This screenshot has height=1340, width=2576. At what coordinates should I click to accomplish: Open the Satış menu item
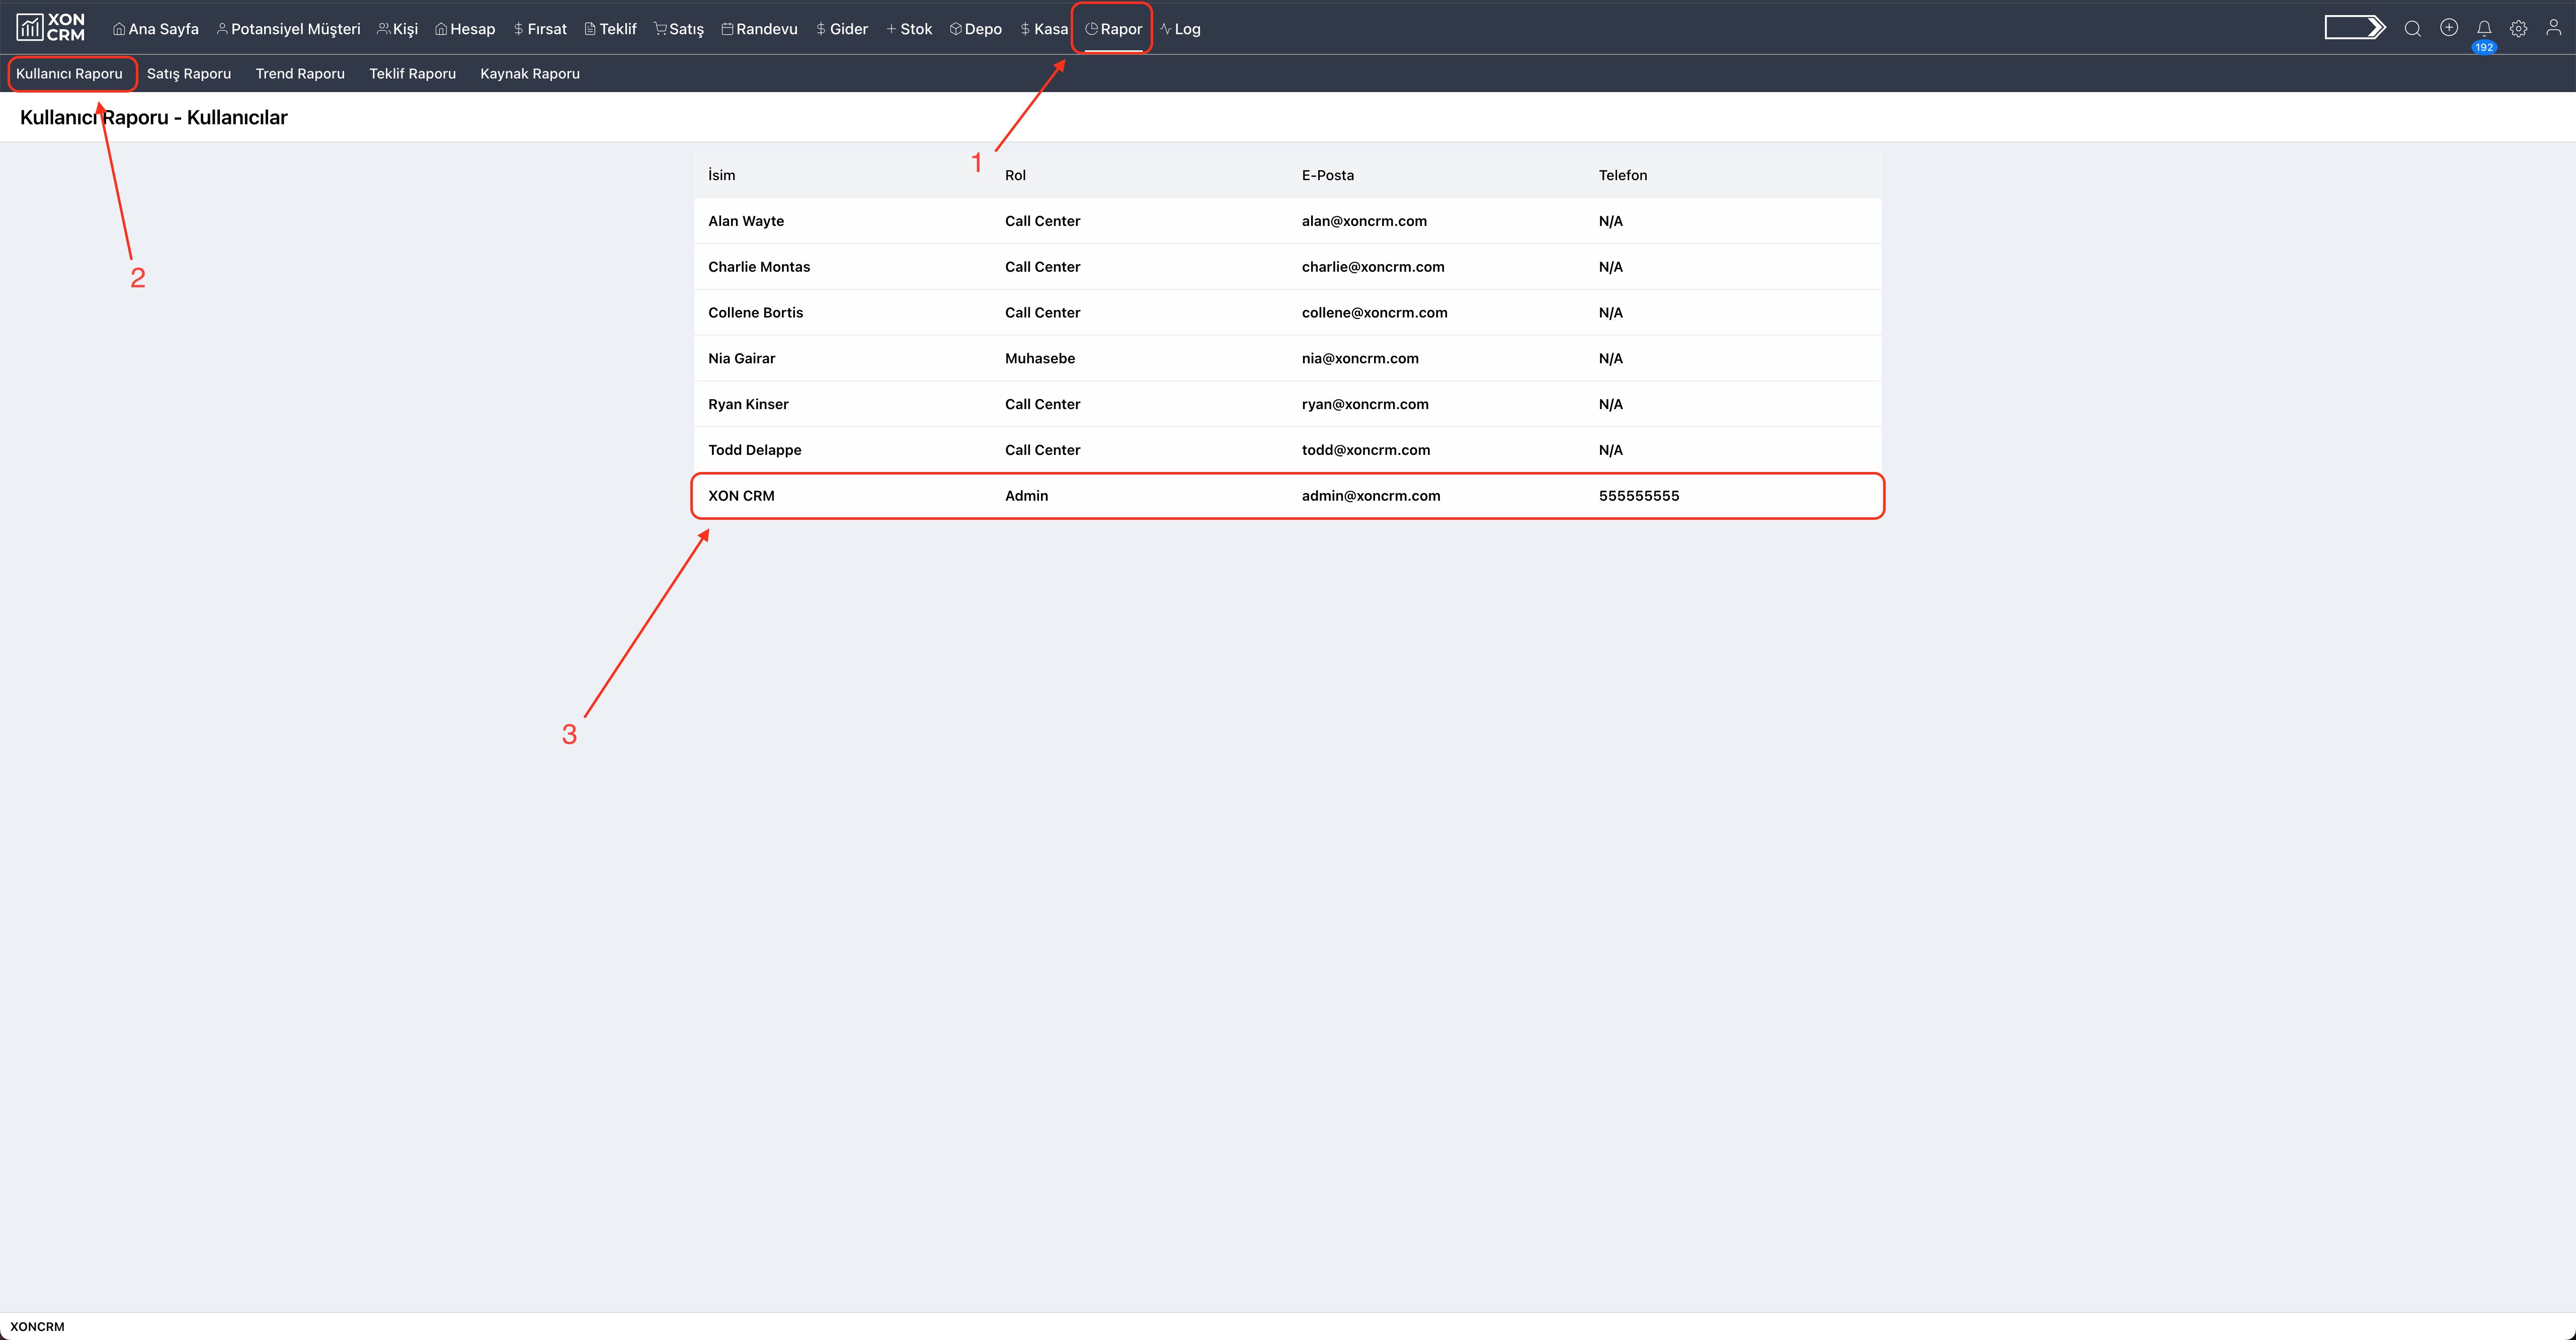tap(679, 29)
